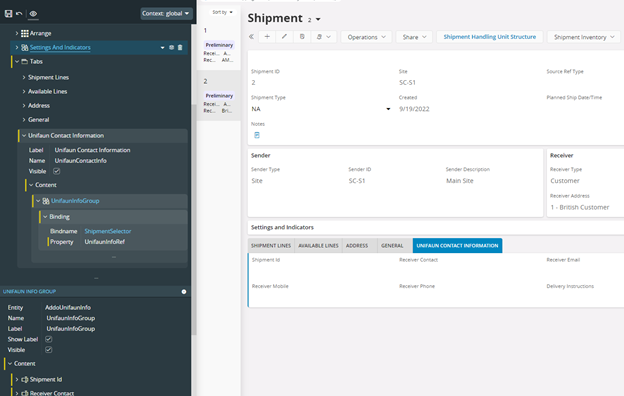Collapse the Binding node
This screenshot has width=624, height=396.
coord(45,217)
